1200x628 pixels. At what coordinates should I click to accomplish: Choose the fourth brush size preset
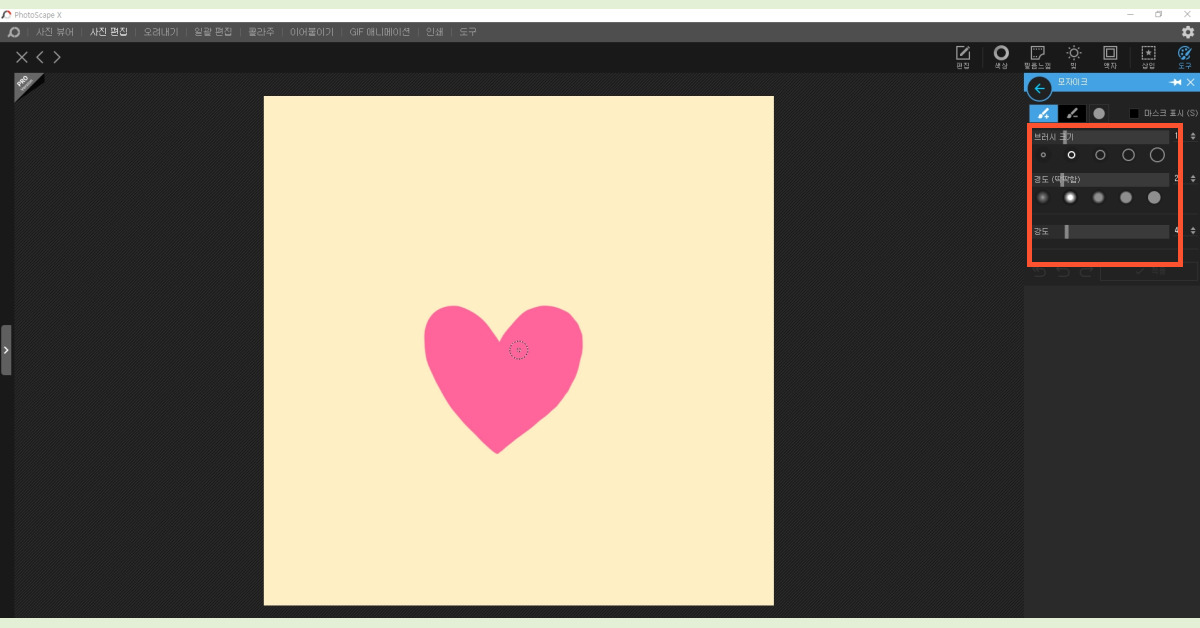(1128, 155)
